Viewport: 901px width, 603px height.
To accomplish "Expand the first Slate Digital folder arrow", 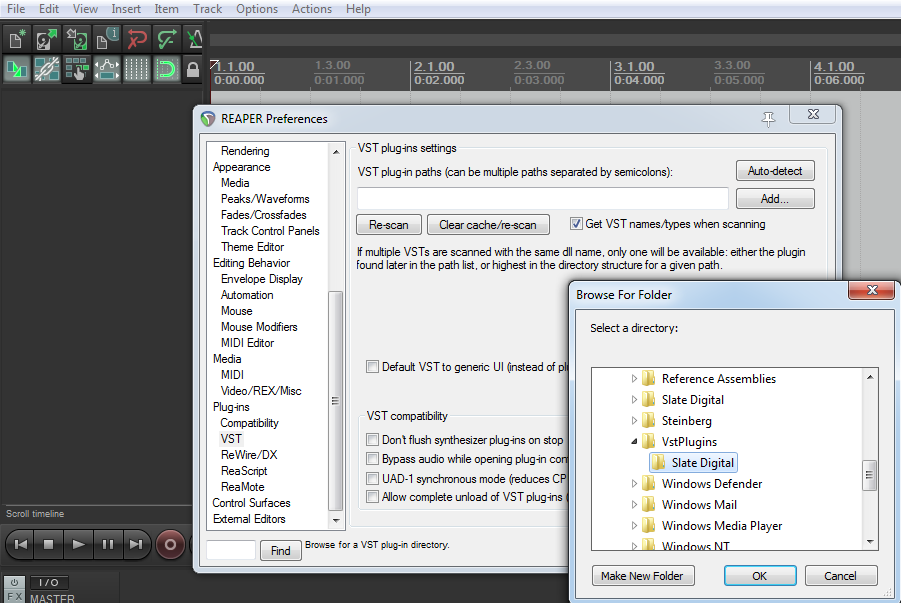I will tap(634, 400).
